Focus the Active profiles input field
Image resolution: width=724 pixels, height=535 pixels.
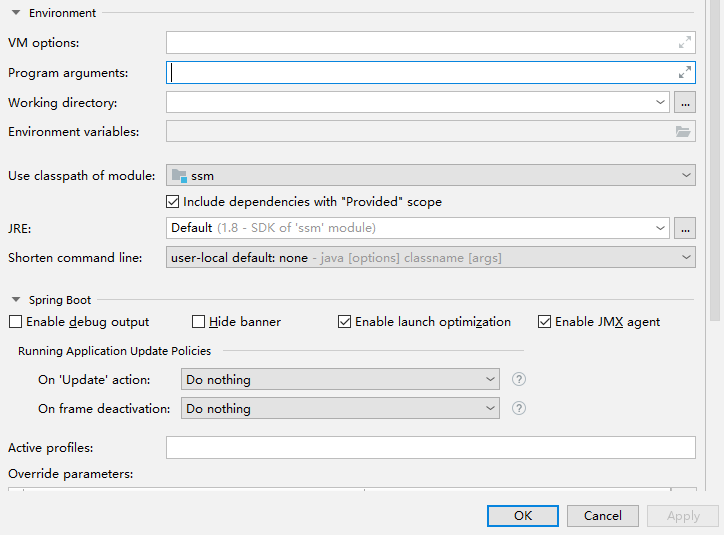(x=430, y=447)
